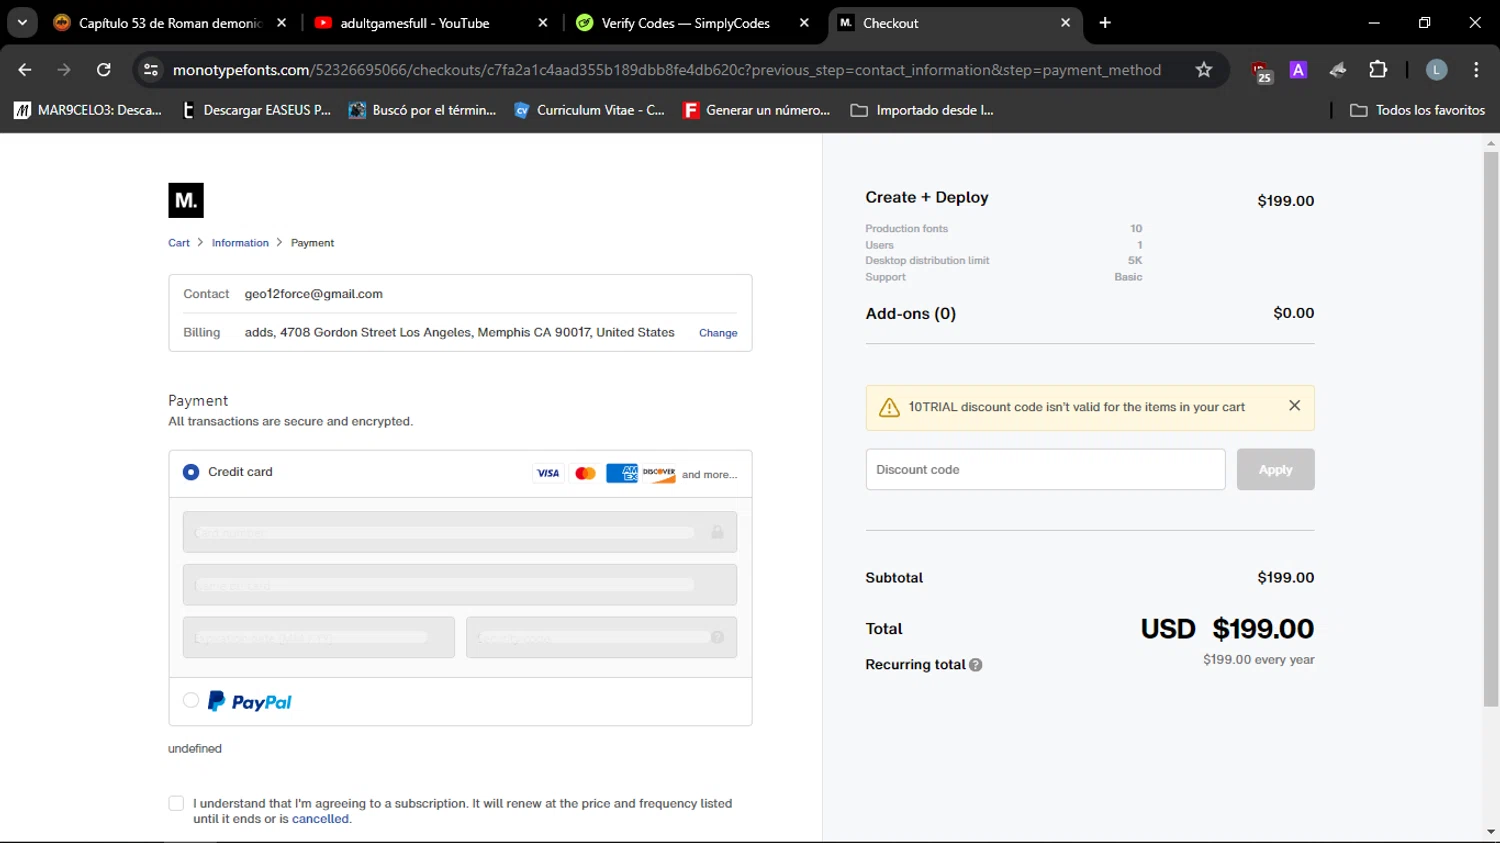Open the red extension with badge 25
This screenshot has width=1500, height=843.
click(1261, 70)
